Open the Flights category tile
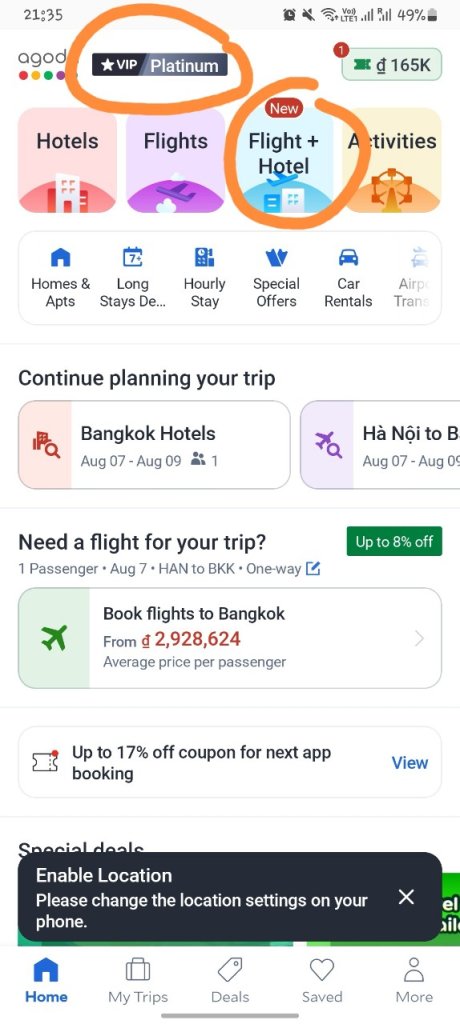Viewport: 460px width, 1024px height. tap(175, 161)
